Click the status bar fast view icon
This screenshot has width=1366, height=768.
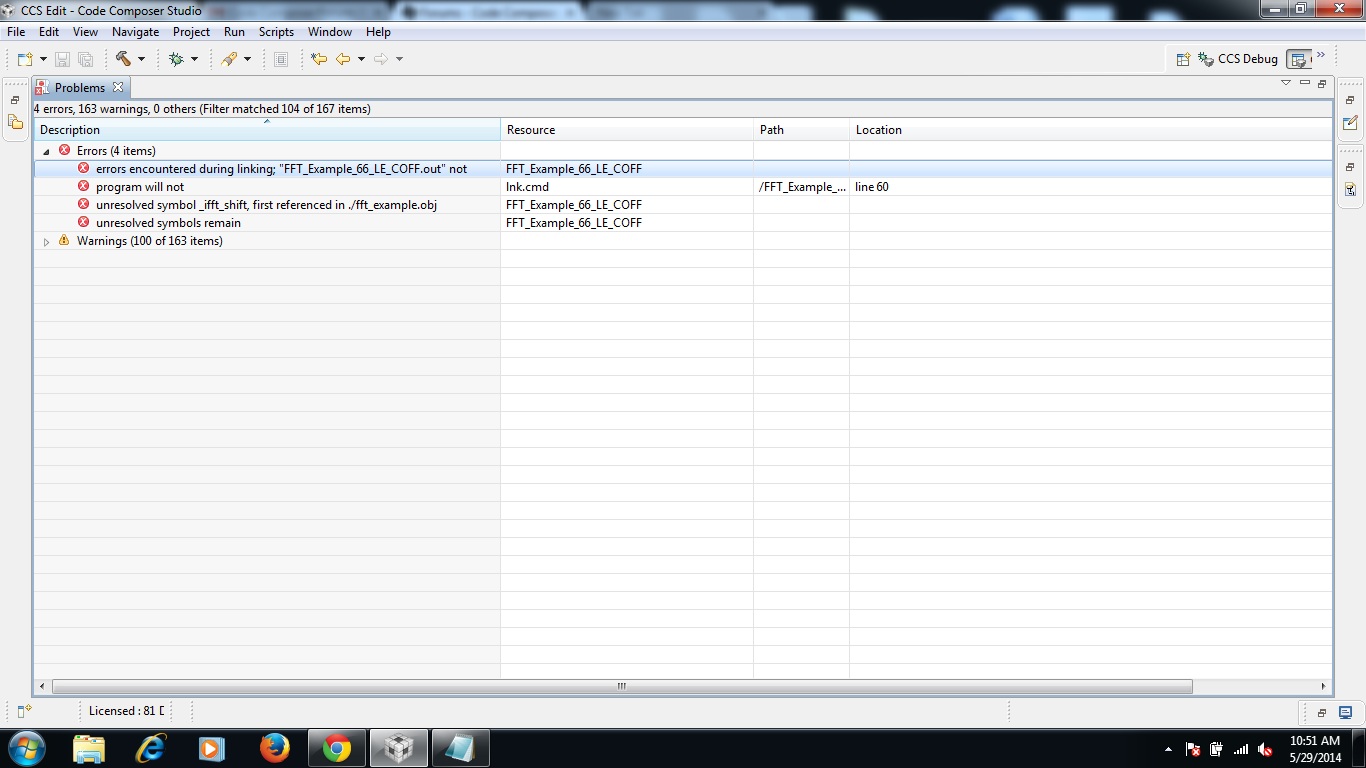[x=25, y=712]
